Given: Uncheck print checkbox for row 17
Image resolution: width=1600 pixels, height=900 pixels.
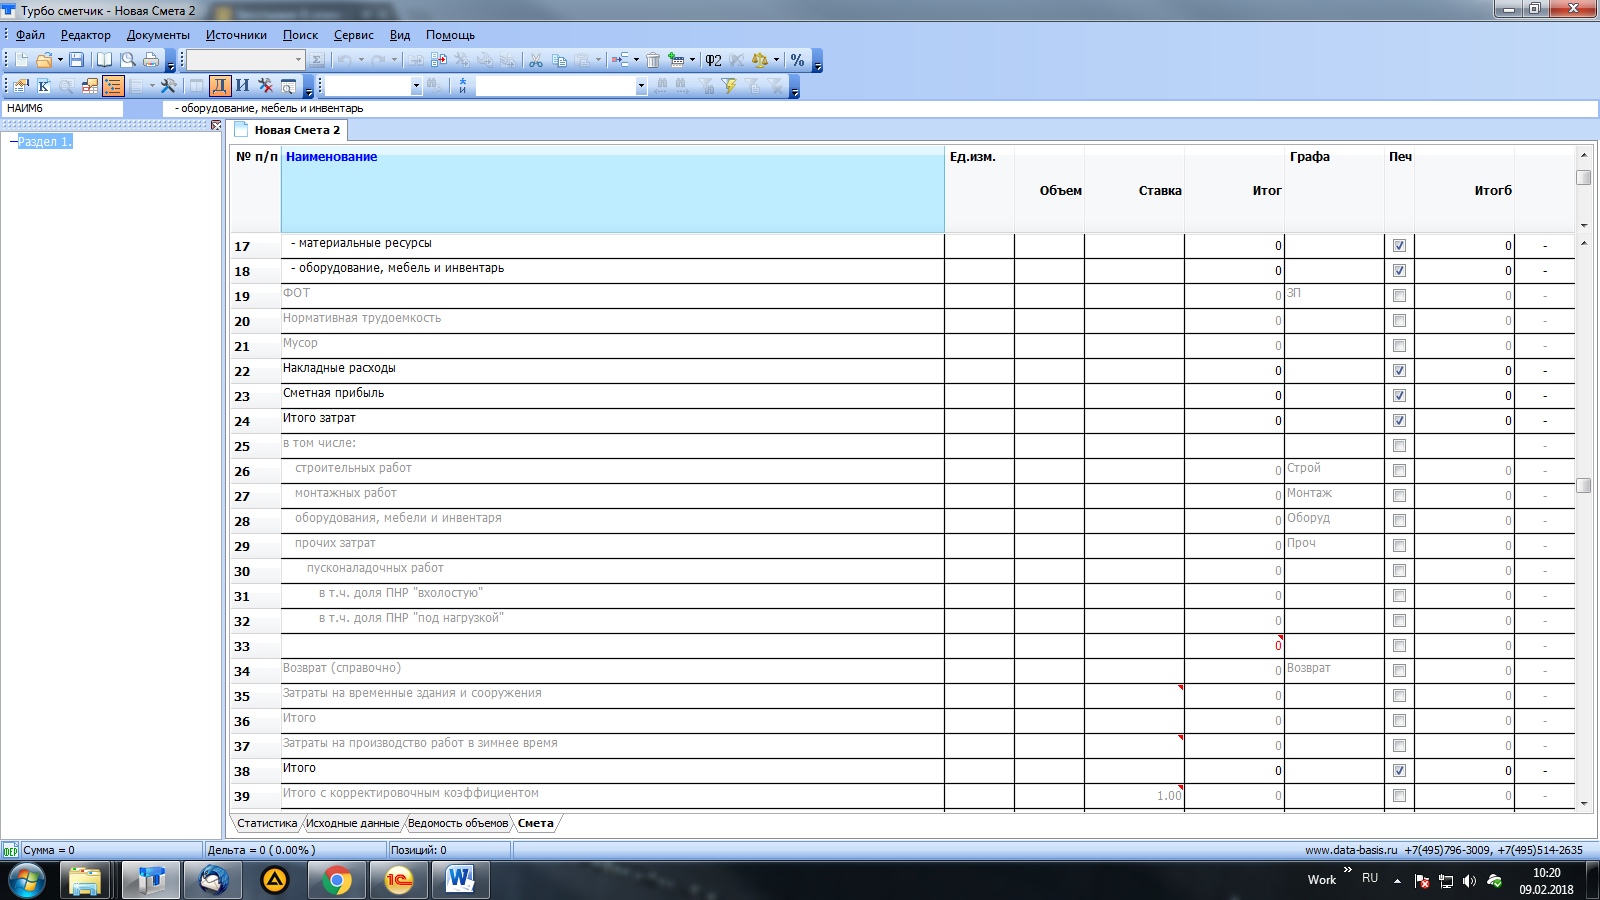Looking at the screenshot, I should [1399, 246].
